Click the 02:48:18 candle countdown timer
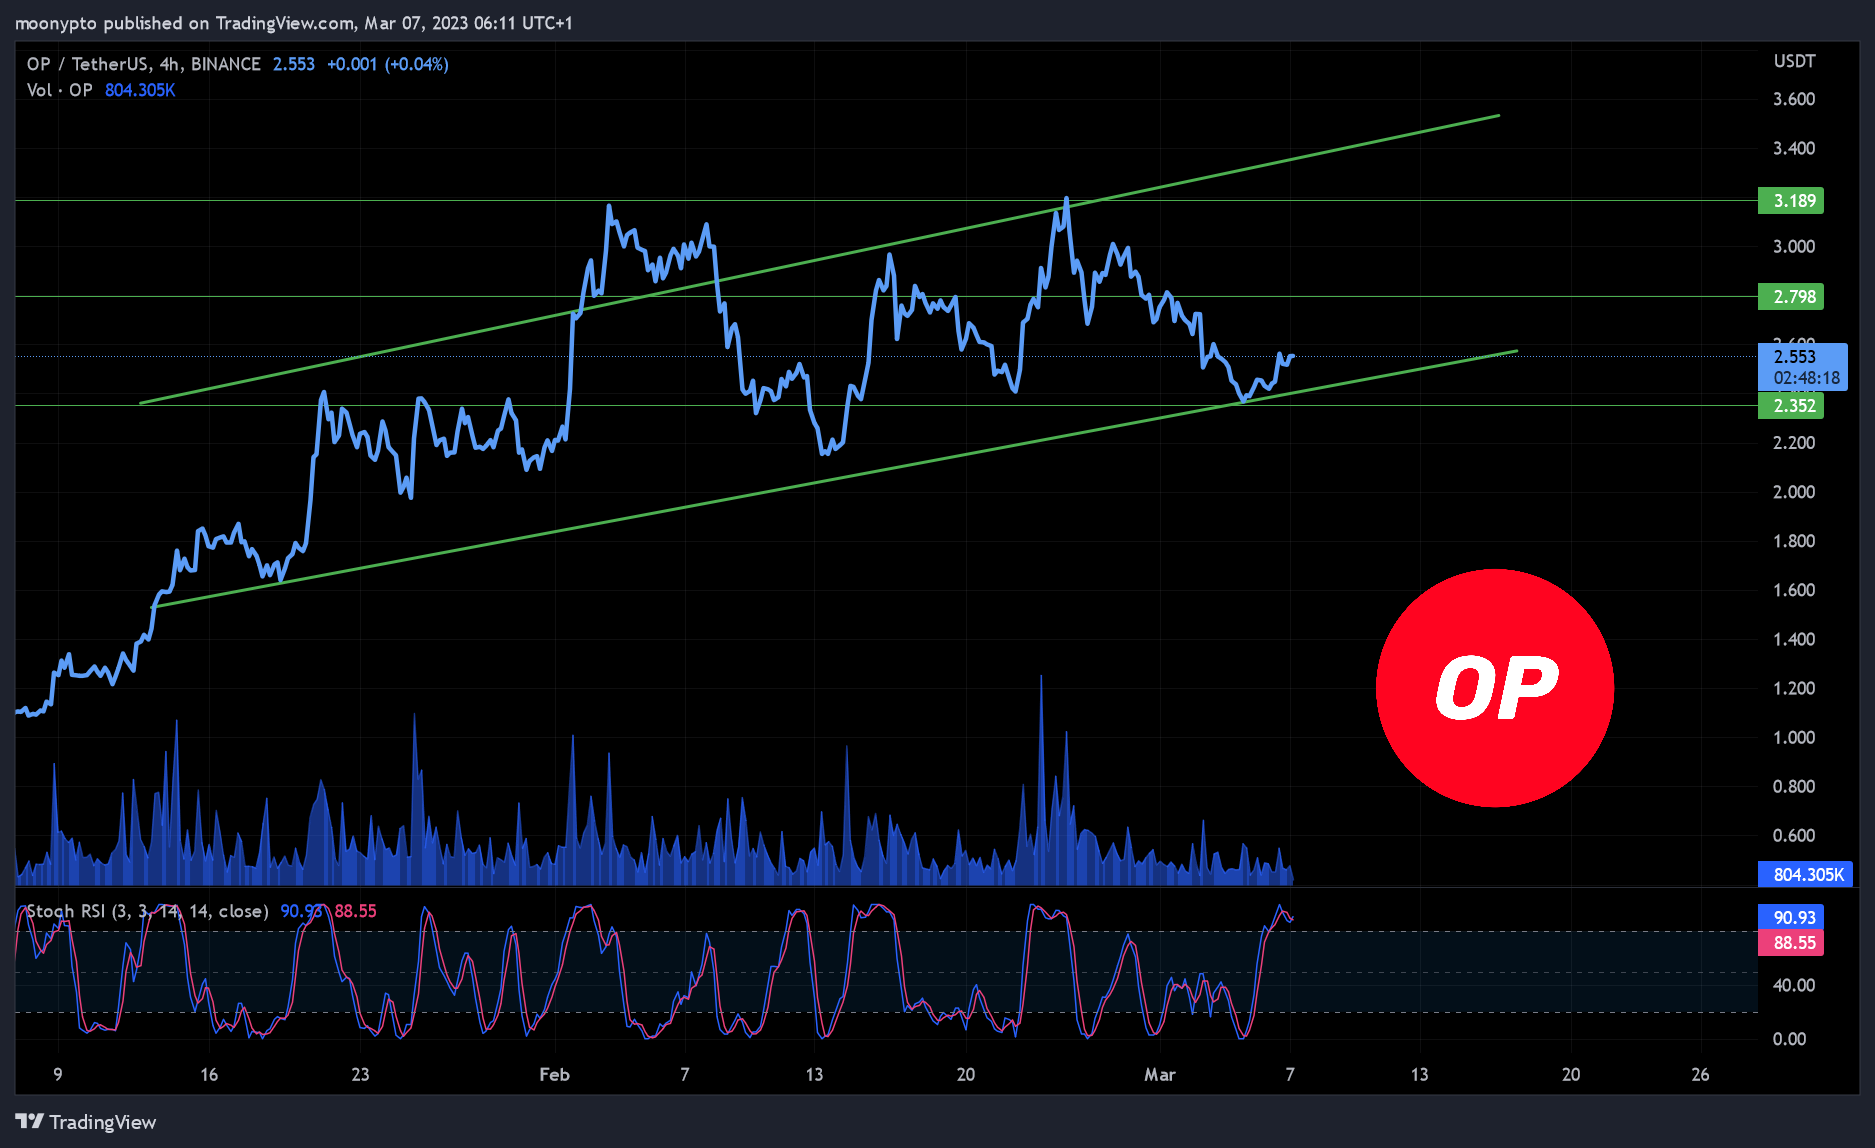 tap(1807, 378)
